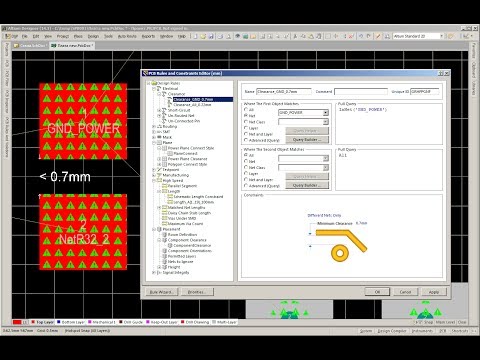Expand the Signal Integrity tree node
Image resolution: width=480 pixels, height=360 pixels.
154,273
